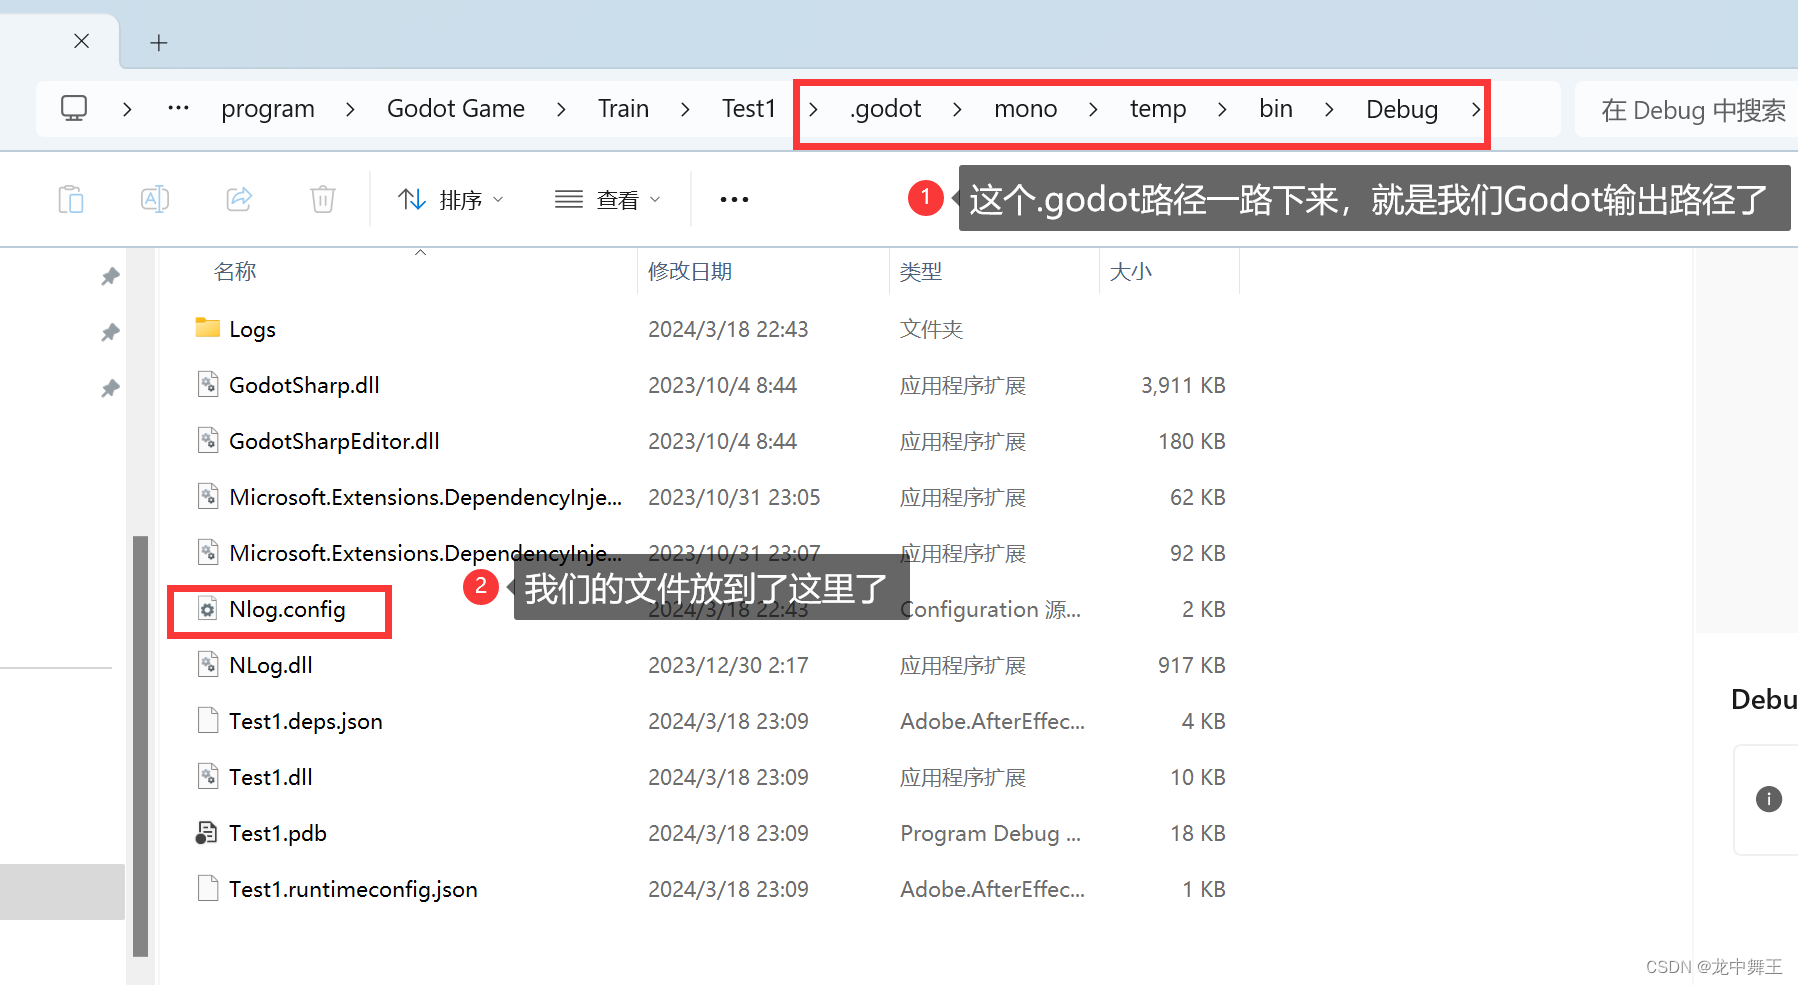Select the 62 KB Microsoft.Extensions.DependencyInje file

(x=425, y=497)
